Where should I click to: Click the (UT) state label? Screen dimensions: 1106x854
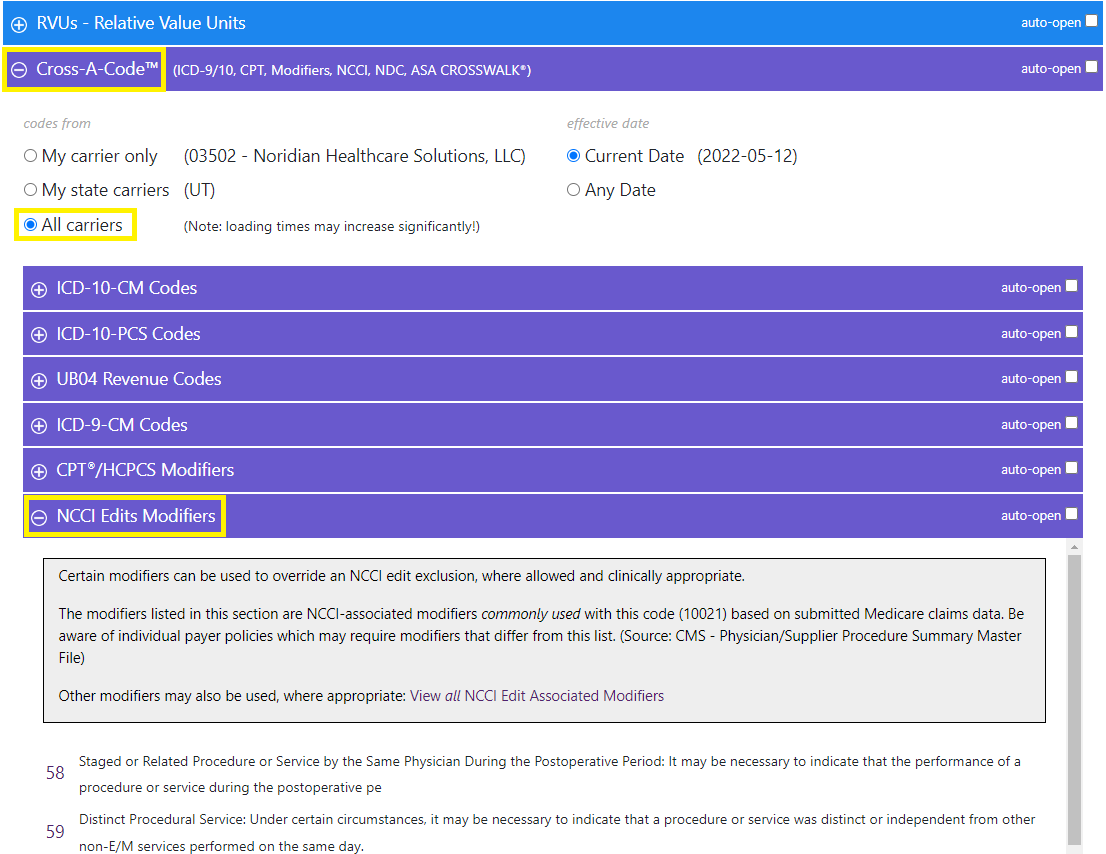(x=200, y=190)
